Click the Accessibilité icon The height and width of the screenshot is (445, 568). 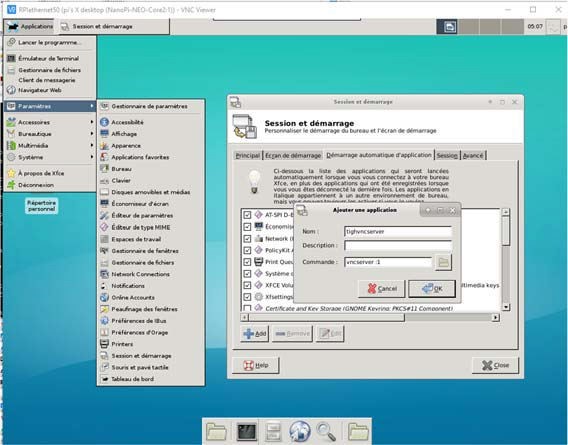point(104,122)
